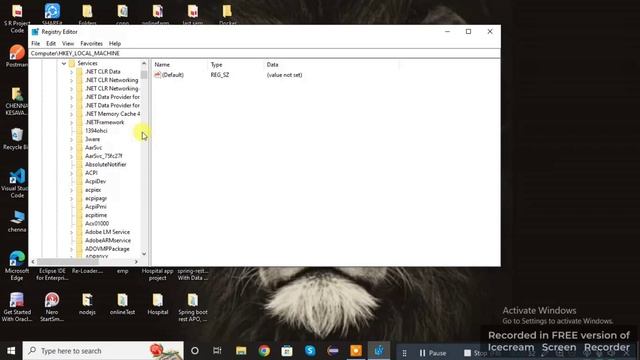Select the AcpiDev key
This screenshot has width=640, height=360.
pos(96,181)
